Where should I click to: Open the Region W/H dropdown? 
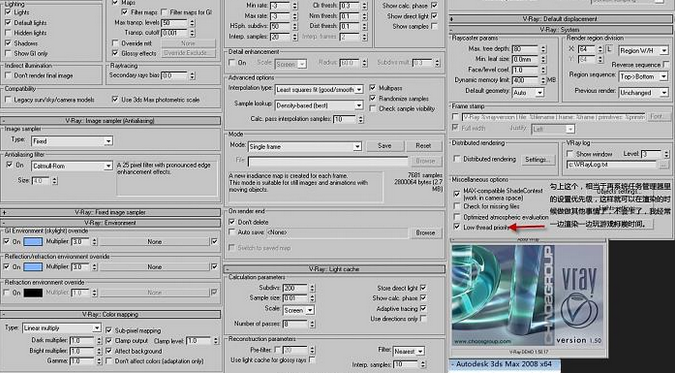coord(643,50)
